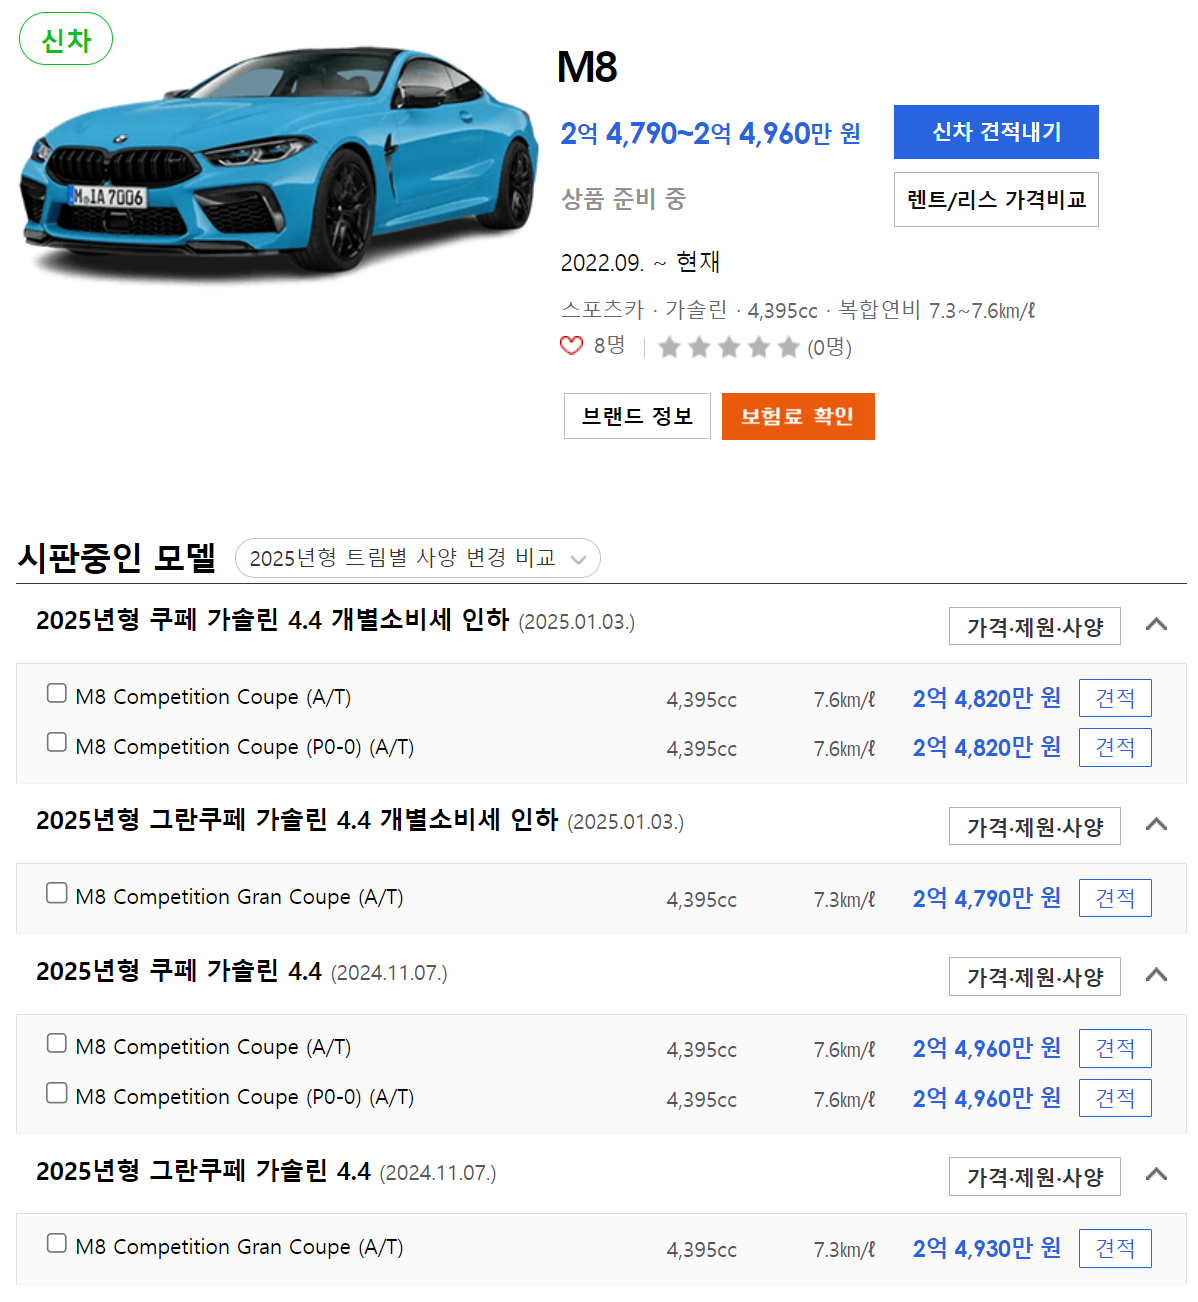
Task: Check M8 Competition Gran Coupe priced 2억 4,930만
Action: [x=57, y=1243]
